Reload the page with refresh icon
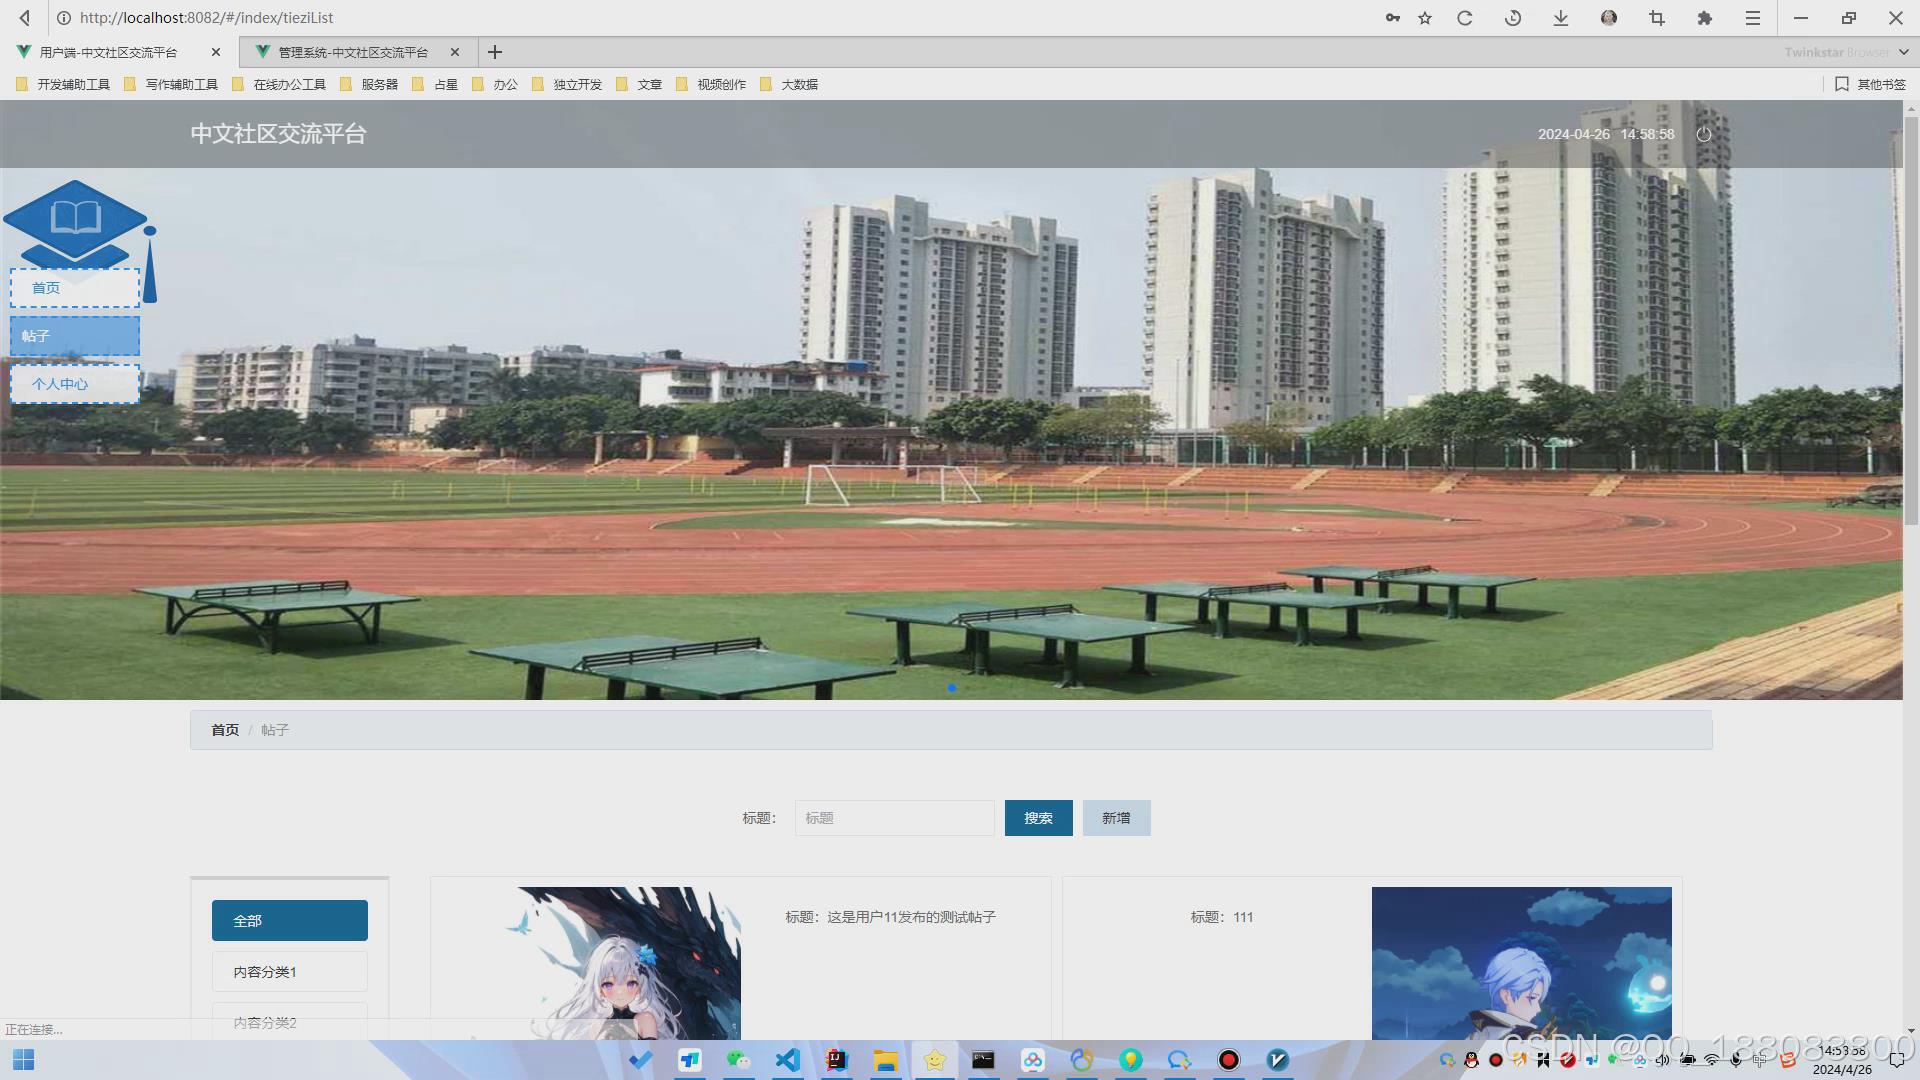 (1465, 18)
